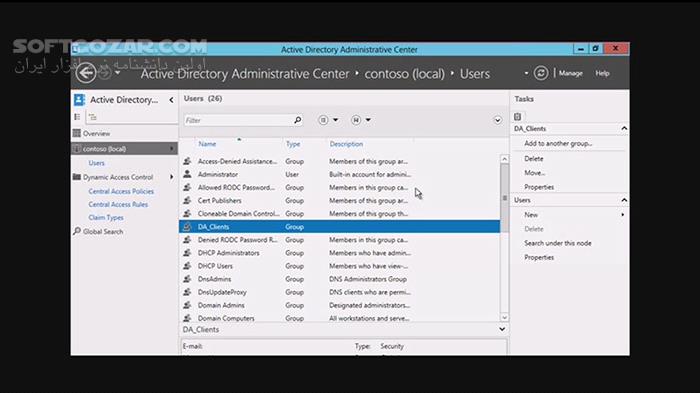Collapse the DA_Clients tasks section
The width and height of the screenshot is (700, 393).
[624, 129]
